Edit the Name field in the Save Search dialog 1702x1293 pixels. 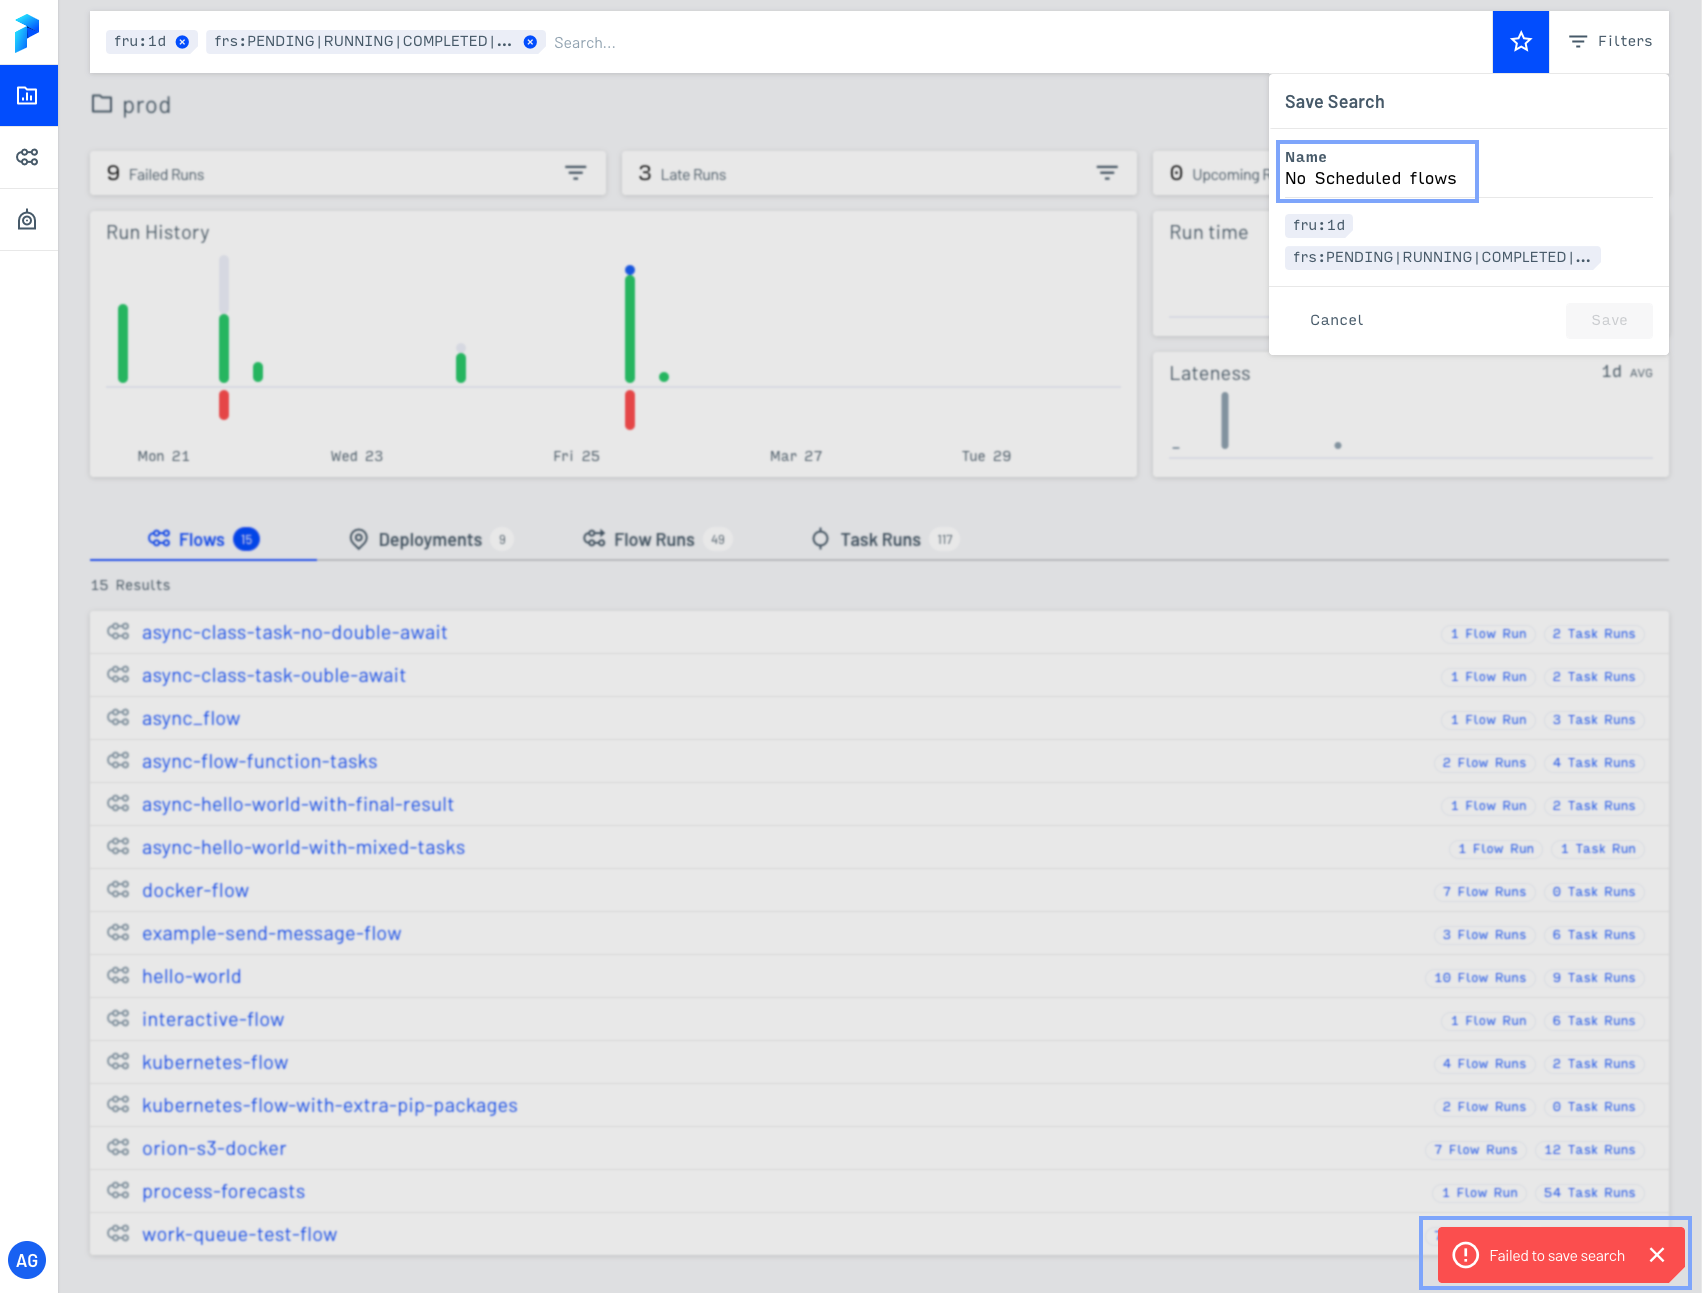click(1377, 178)
